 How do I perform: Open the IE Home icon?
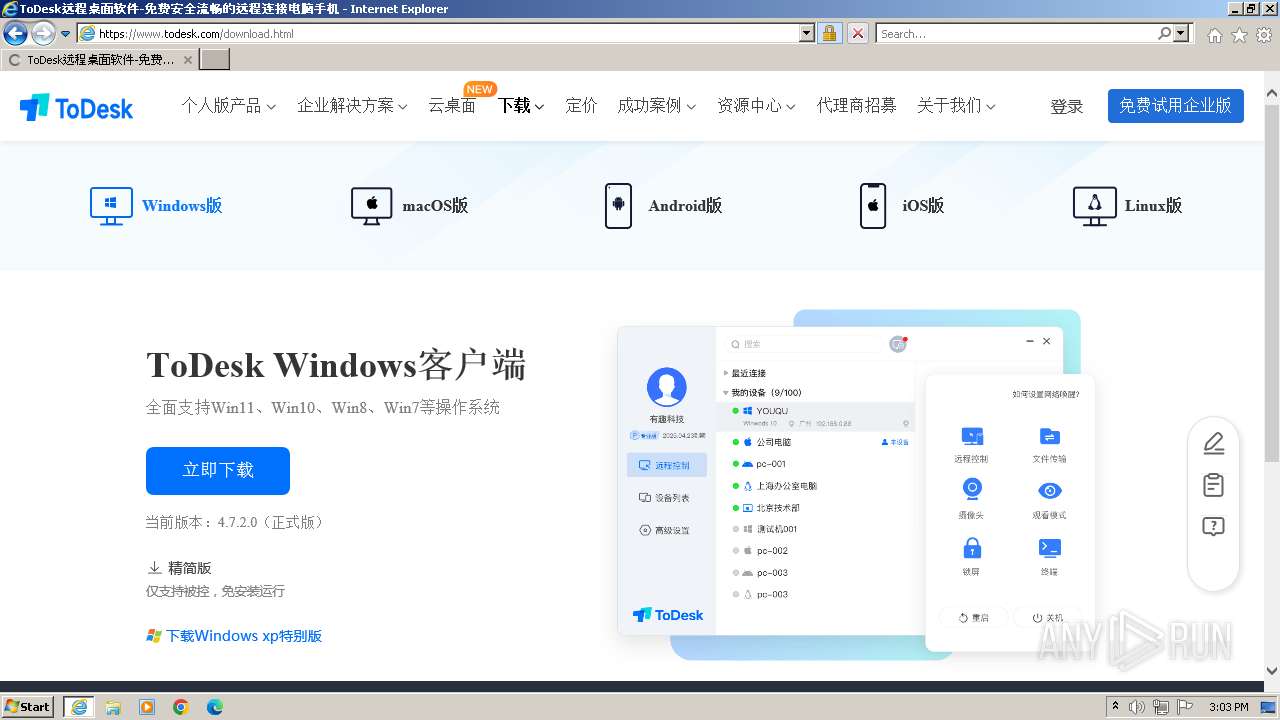pos(1214,35)
